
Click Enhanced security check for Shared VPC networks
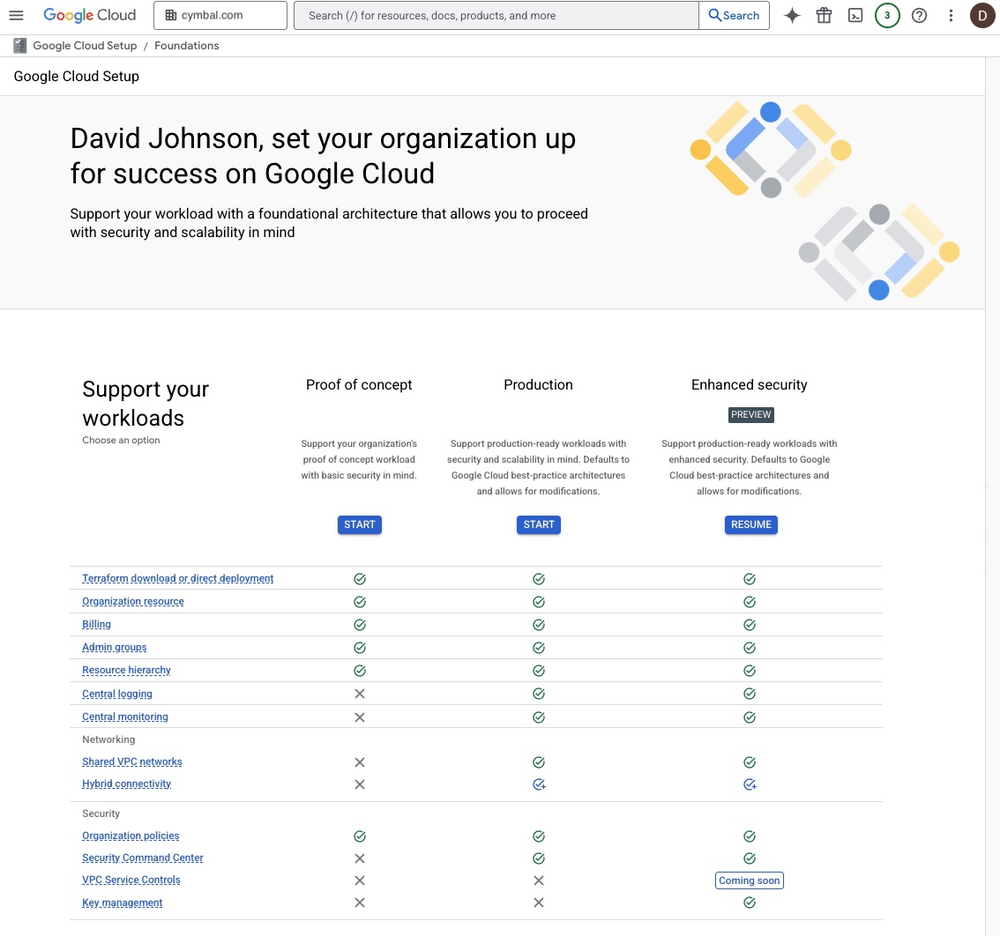[x=749, y=763]
